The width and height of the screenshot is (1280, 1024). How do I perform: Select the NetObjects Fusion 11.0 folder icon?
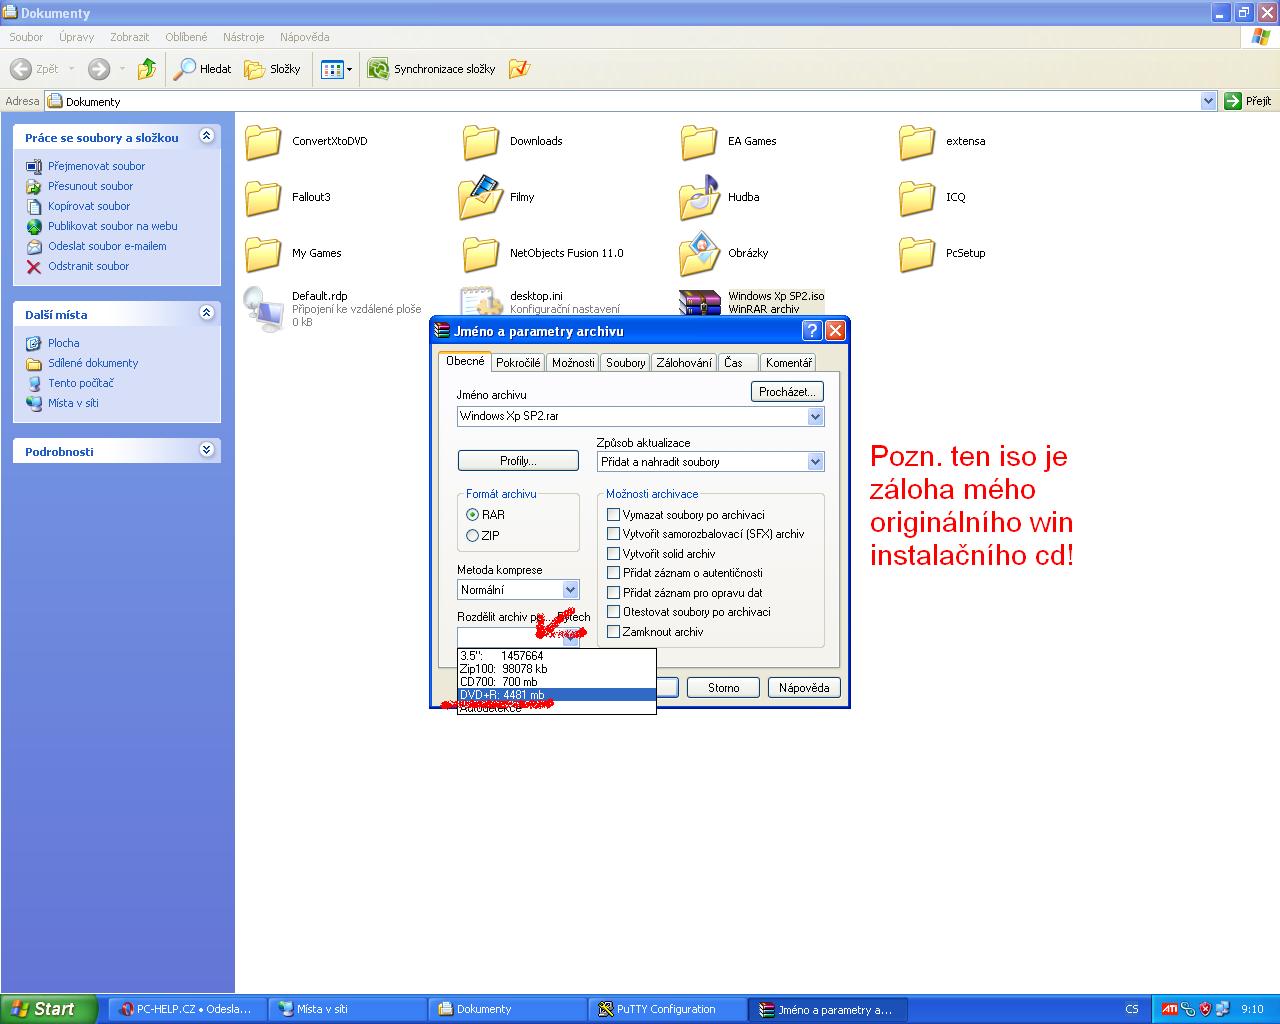coord(481,254)
